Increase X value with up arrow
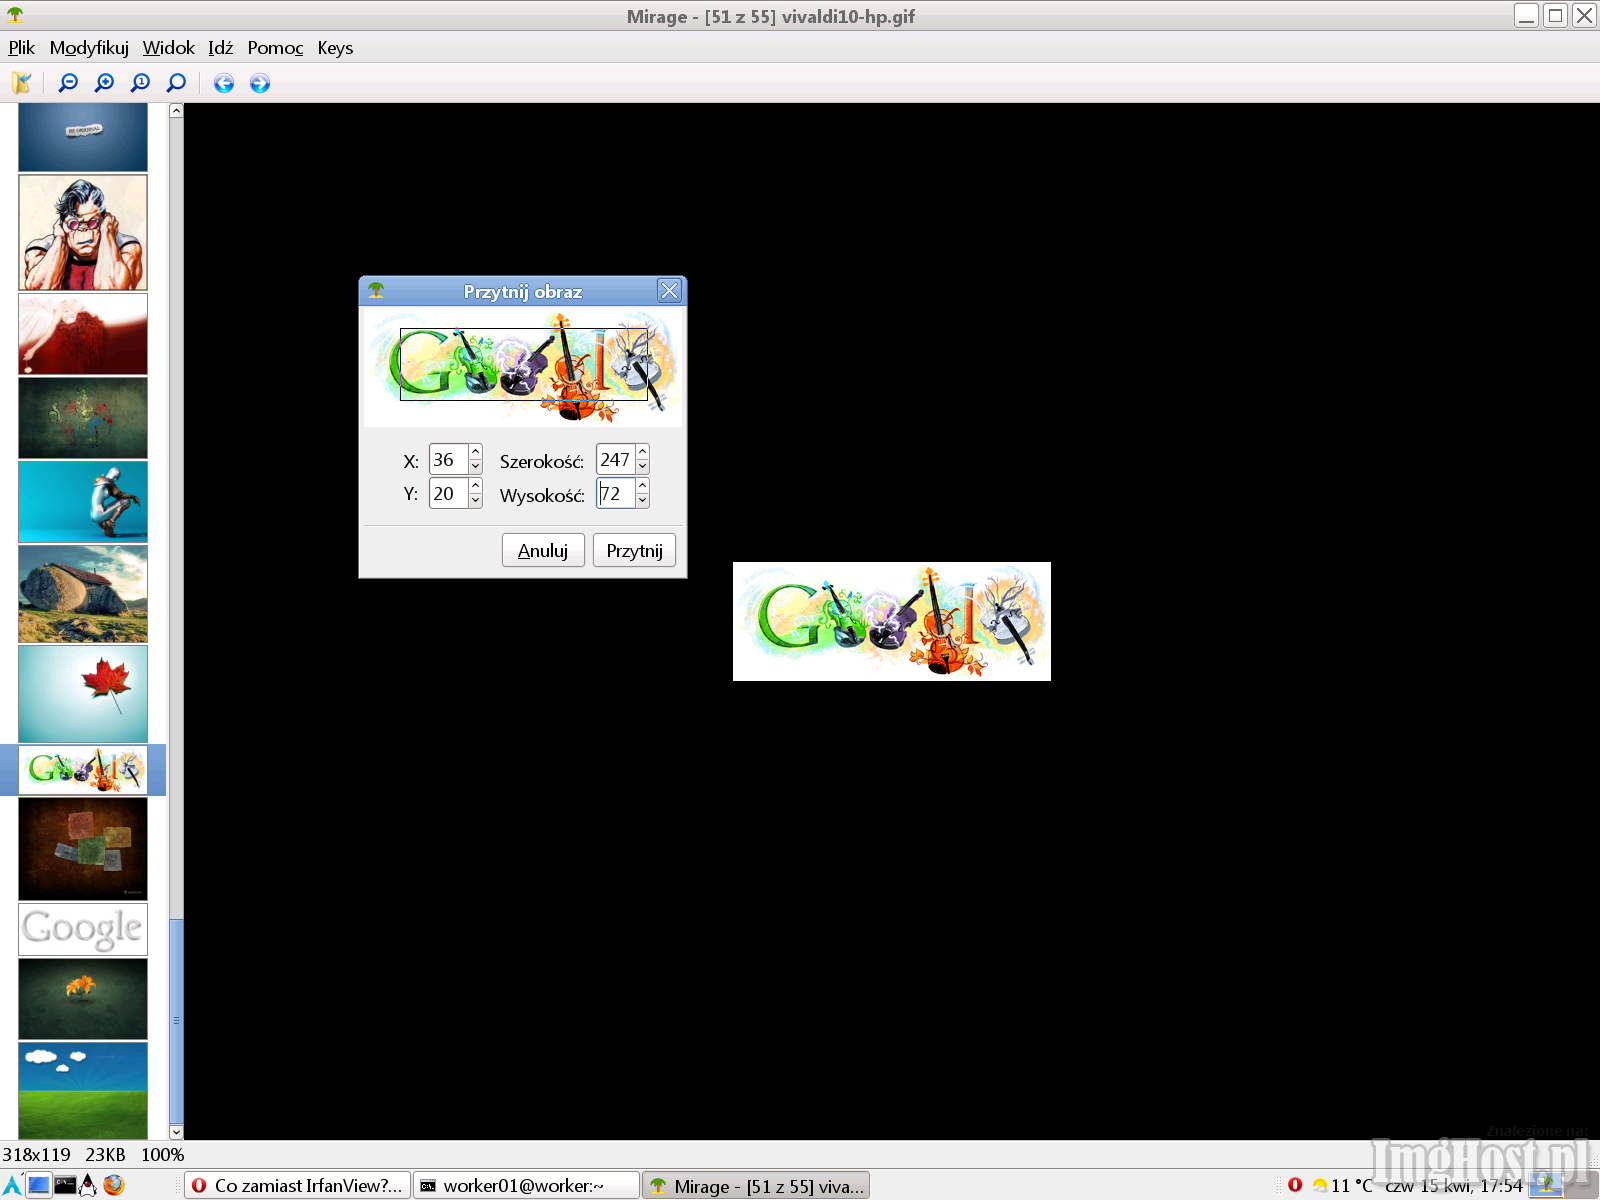 point(476,452)
